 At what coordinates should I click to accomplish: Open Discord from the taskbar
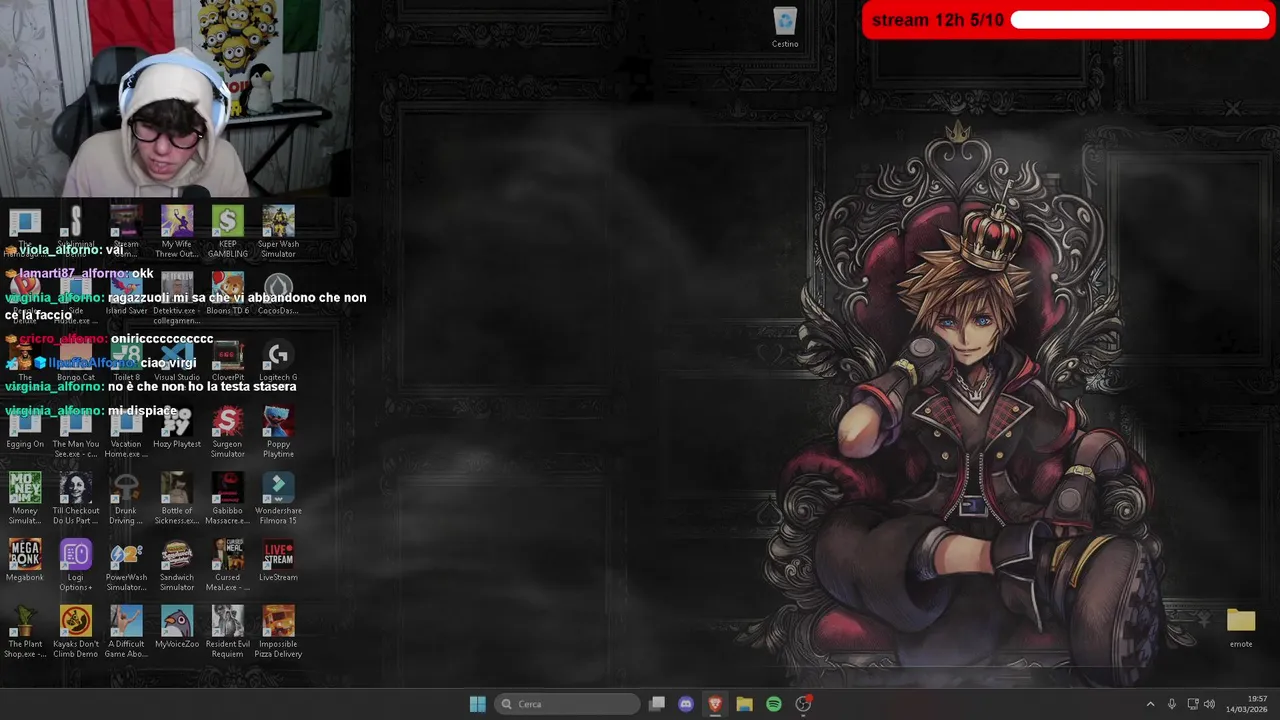point(686,704)
